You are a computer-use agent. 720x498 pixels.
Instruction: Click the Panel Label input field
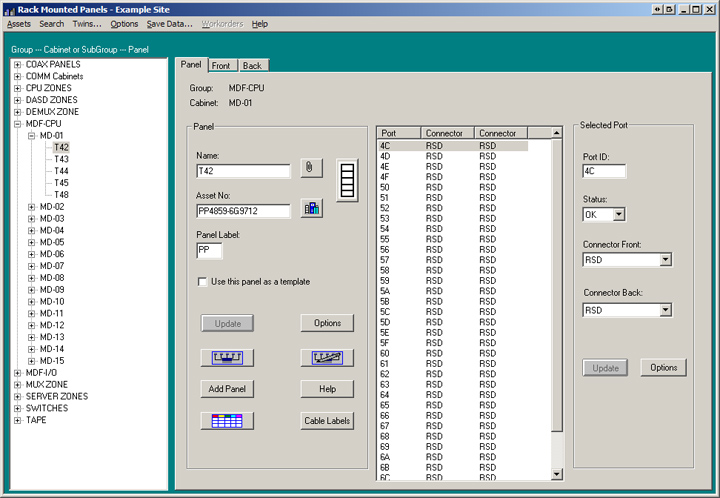(x=209, y=251)
